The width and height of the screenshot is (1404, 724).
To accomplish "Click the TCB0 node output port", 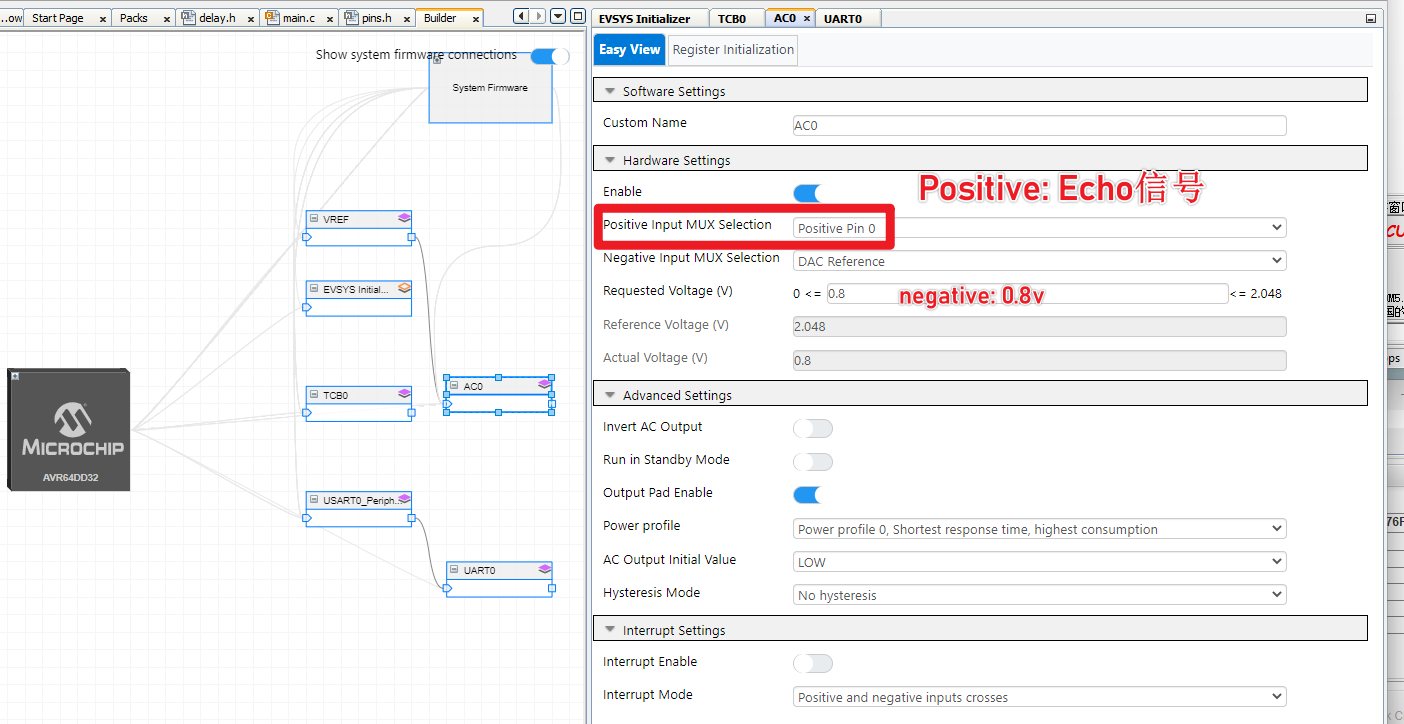I will [x=411, y=413].
